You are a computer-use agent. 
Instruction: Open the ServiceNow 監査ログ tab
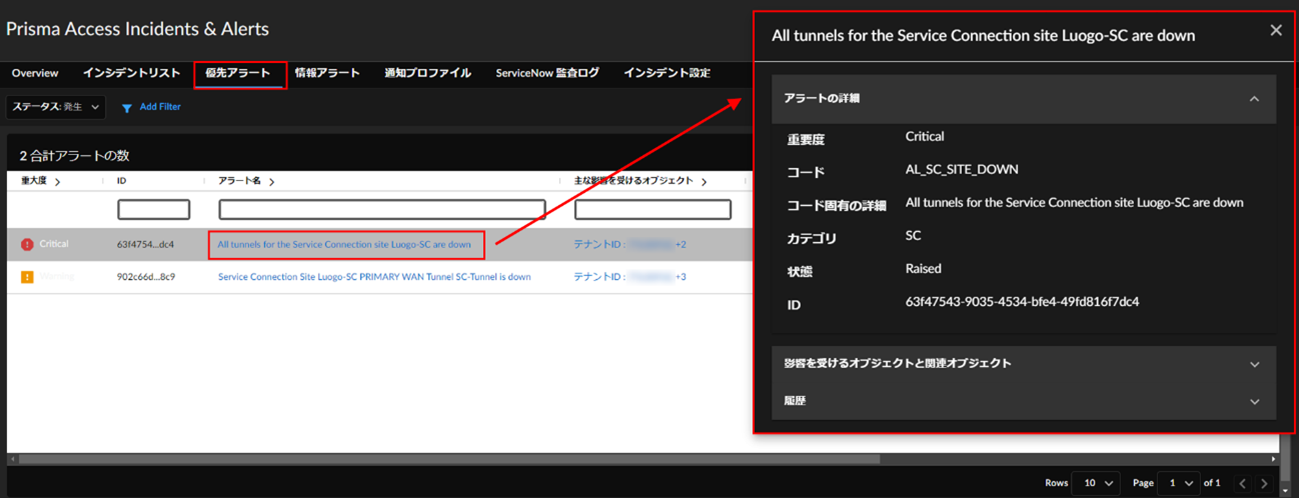[x=547, y=73]
